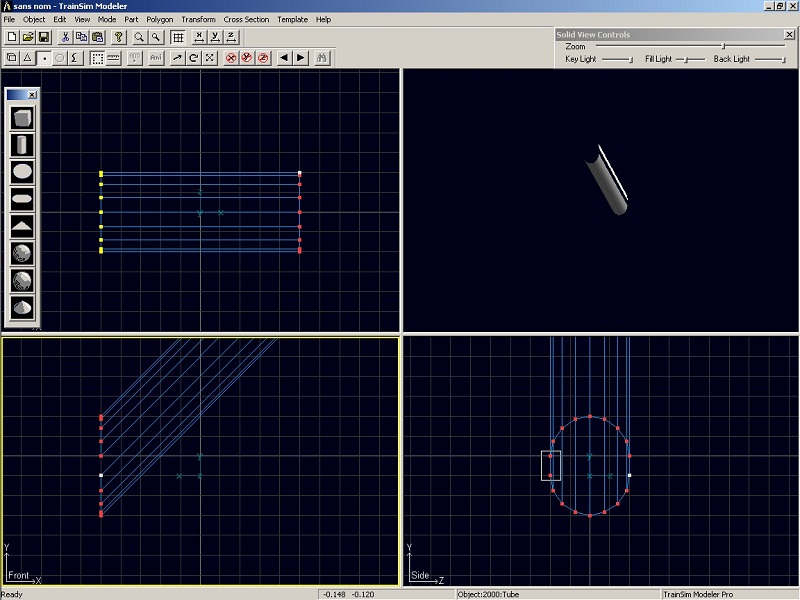Zoom out with smaller magnifier icon
Image resolution: width=800 pixels, height=600 pixels.
156,37
